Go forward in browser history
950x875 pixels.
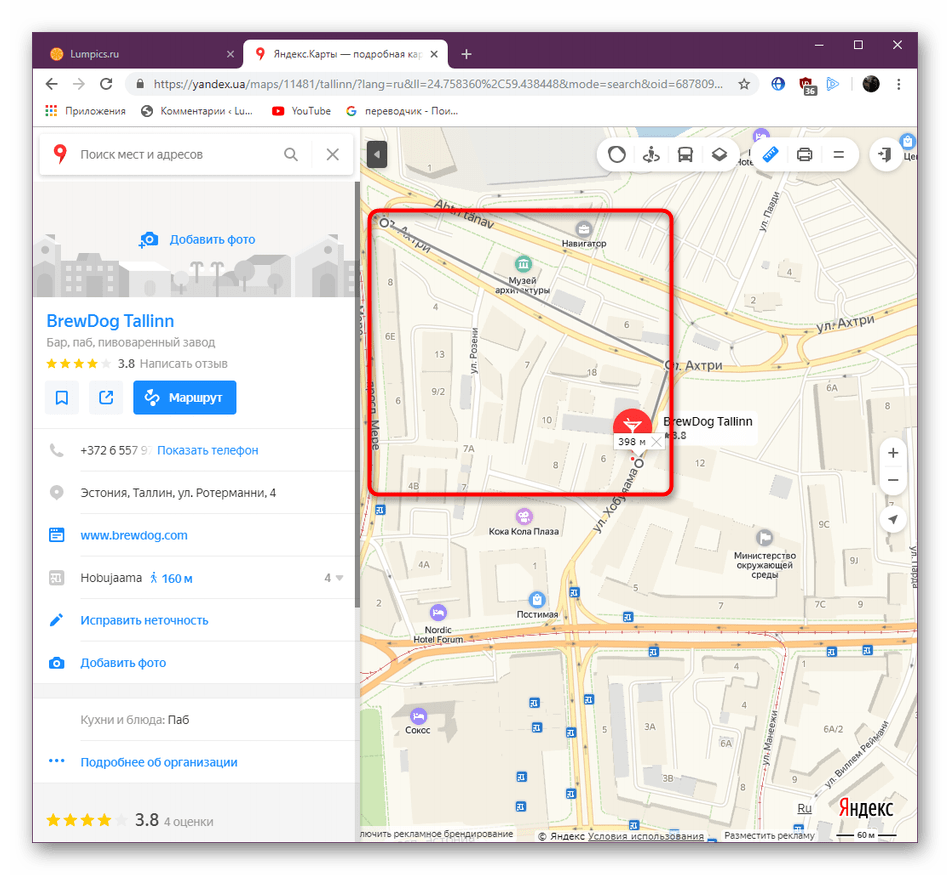[x=79, y=84]
